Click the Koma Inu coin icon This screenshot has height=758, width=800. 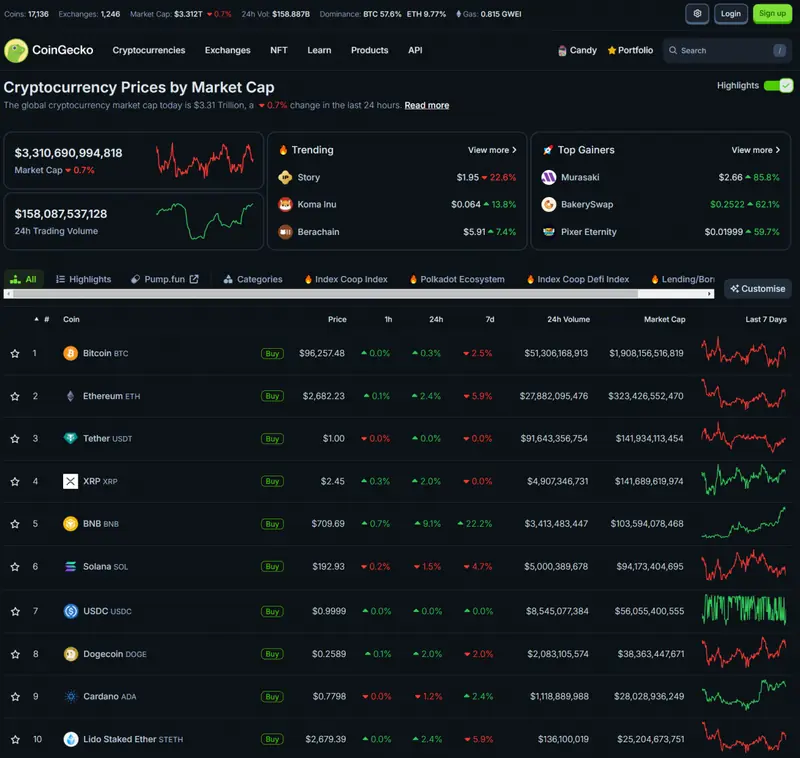tap(285, 204)
